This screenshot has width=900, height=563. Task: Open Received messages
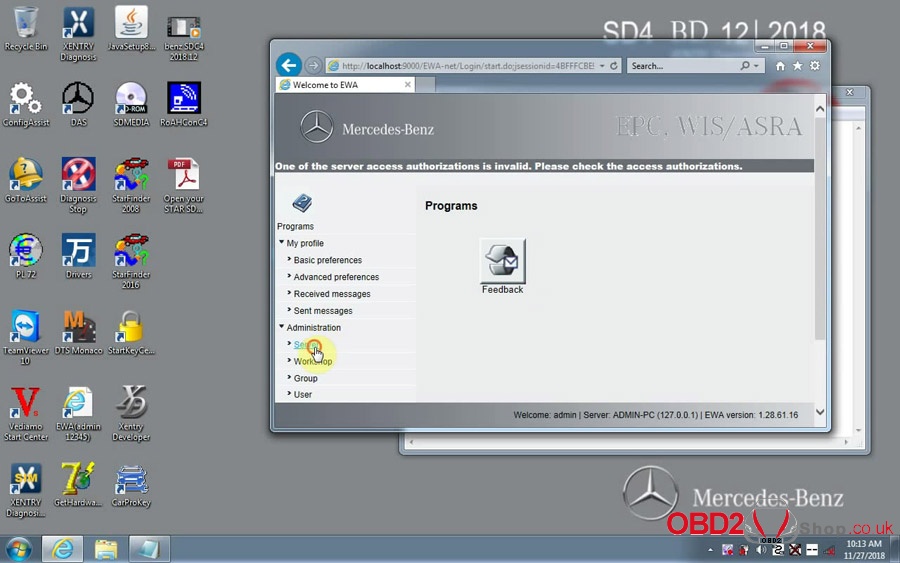pos(332,294)
